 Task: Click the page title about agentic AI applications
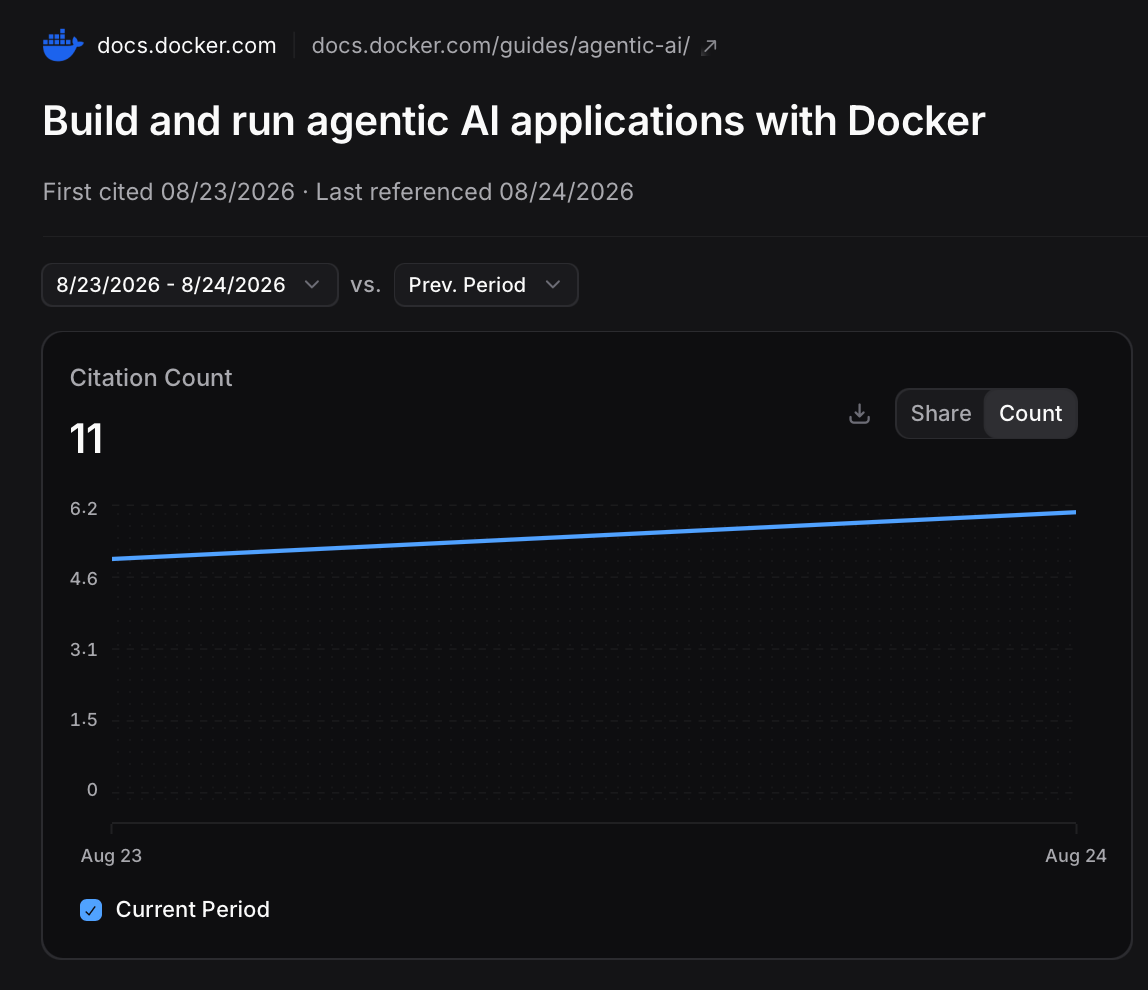[514, 121]
